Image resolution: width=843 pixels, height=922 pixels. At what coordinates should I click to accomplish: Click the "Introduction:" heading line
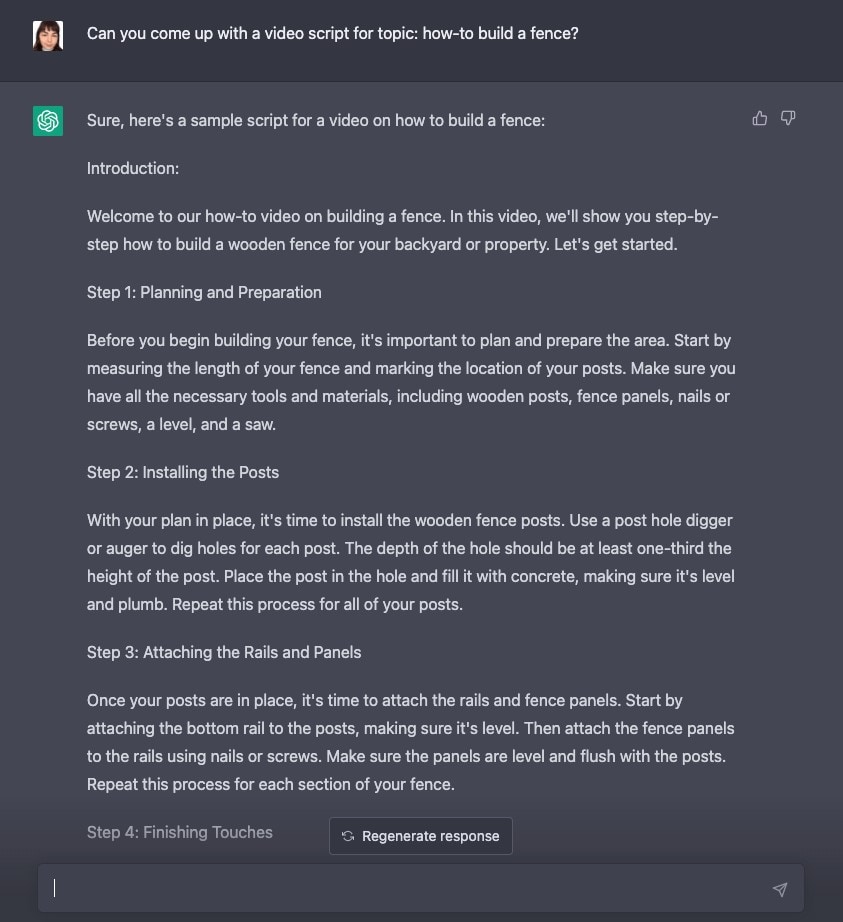click(x=133, y=168)
